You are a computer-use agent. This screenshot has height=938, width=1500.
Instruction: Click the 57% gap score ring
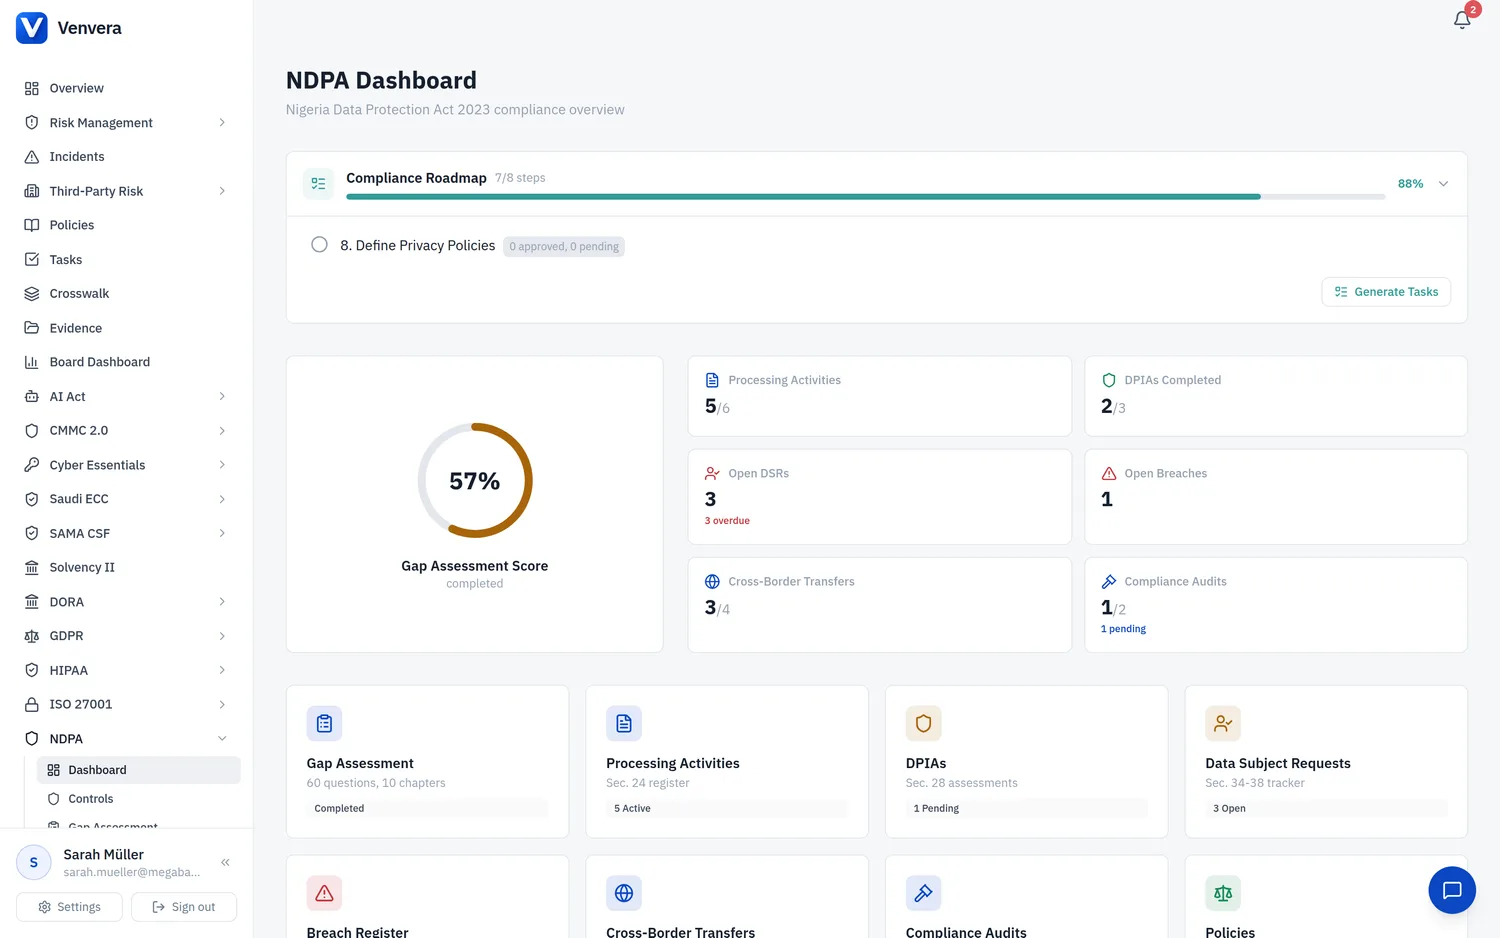tap(475, 480)
